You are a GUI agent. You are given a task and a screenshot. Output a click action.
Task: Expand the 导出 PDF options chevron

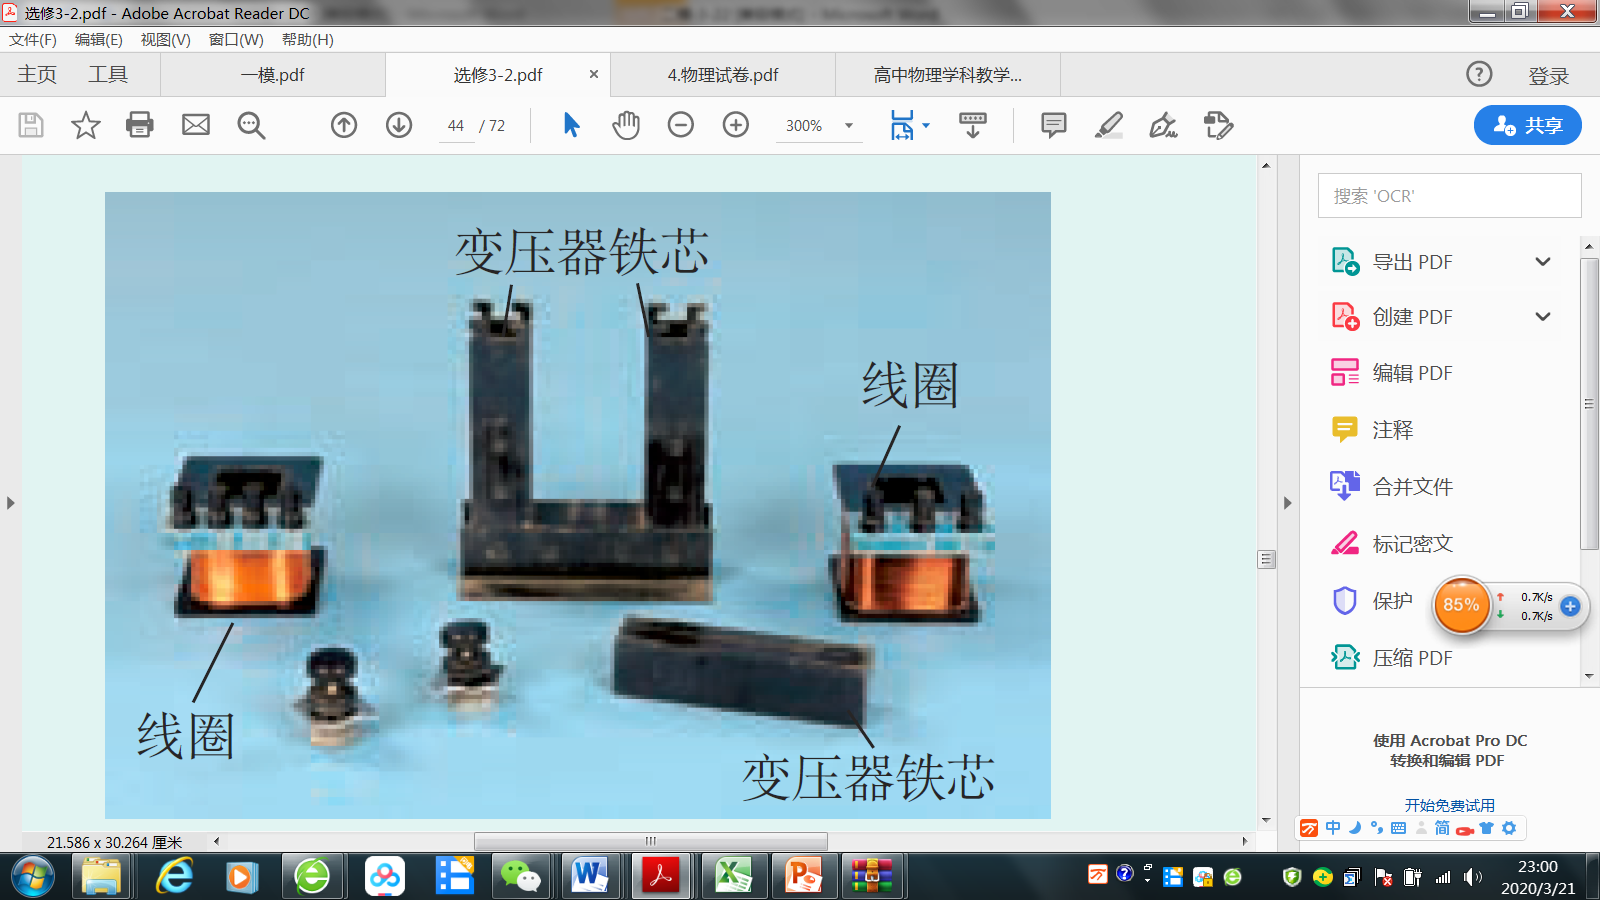click(1543, 262)
